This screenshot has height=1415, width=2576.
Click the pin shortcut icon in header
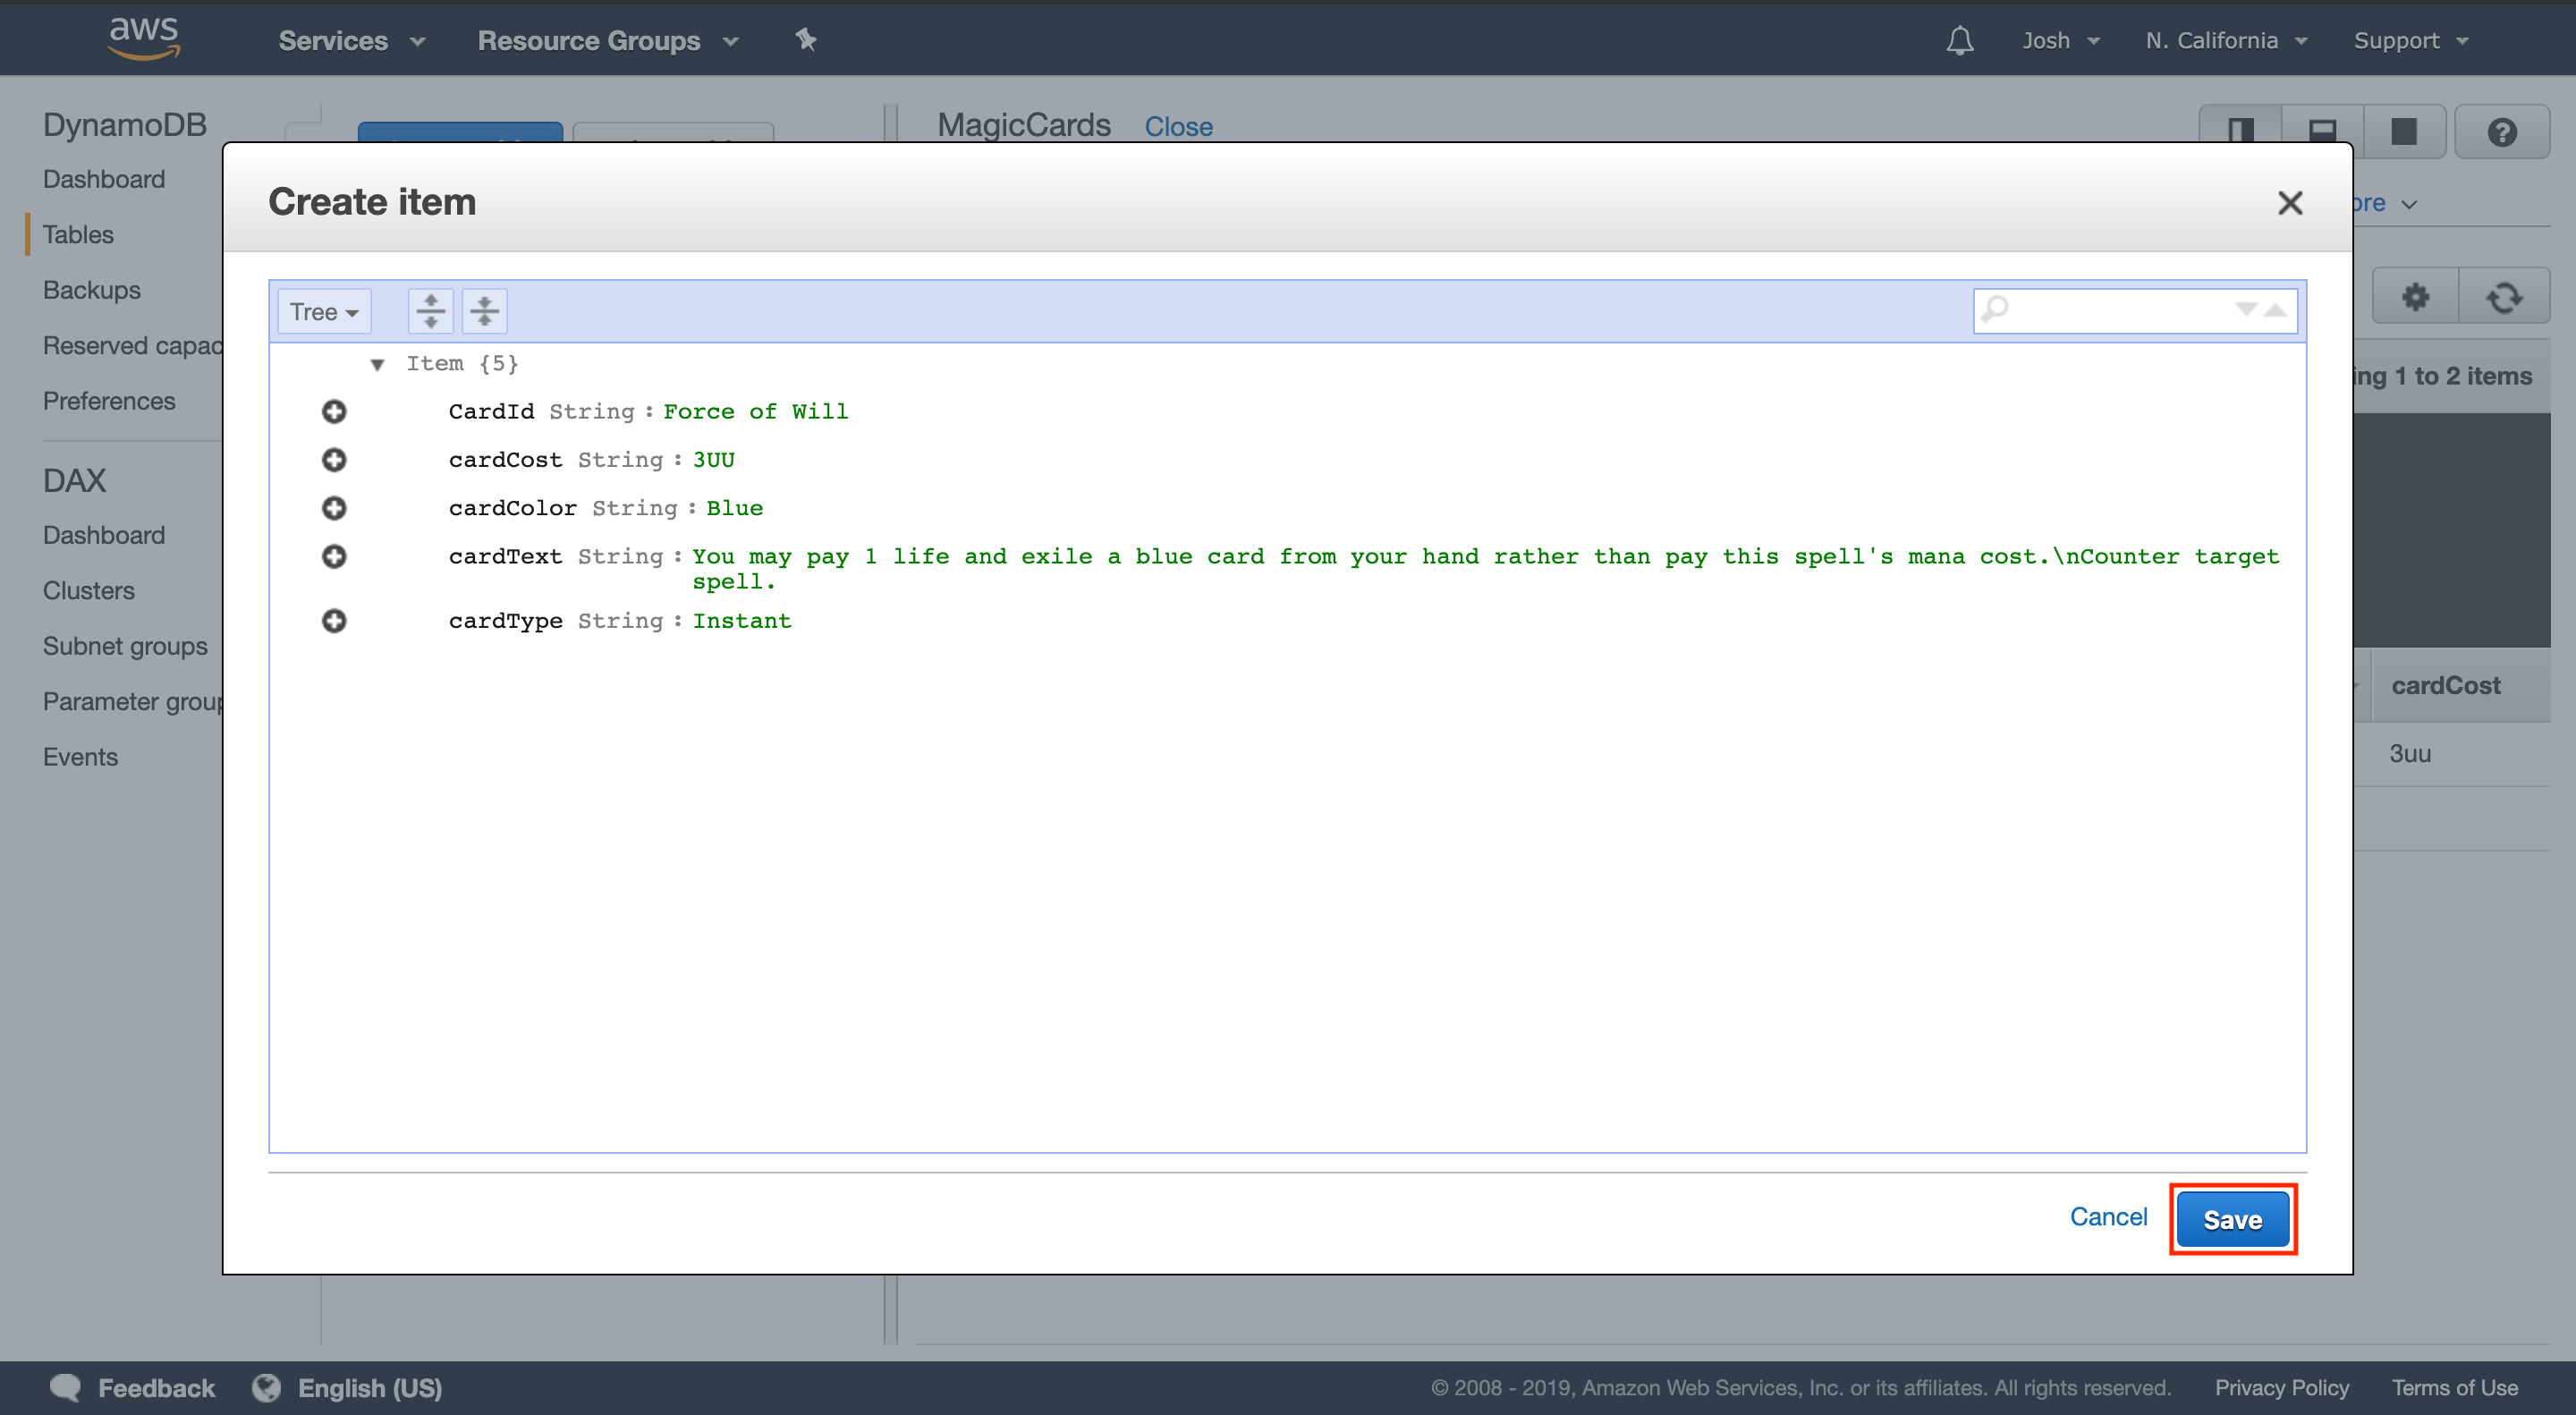coord(806,40)
